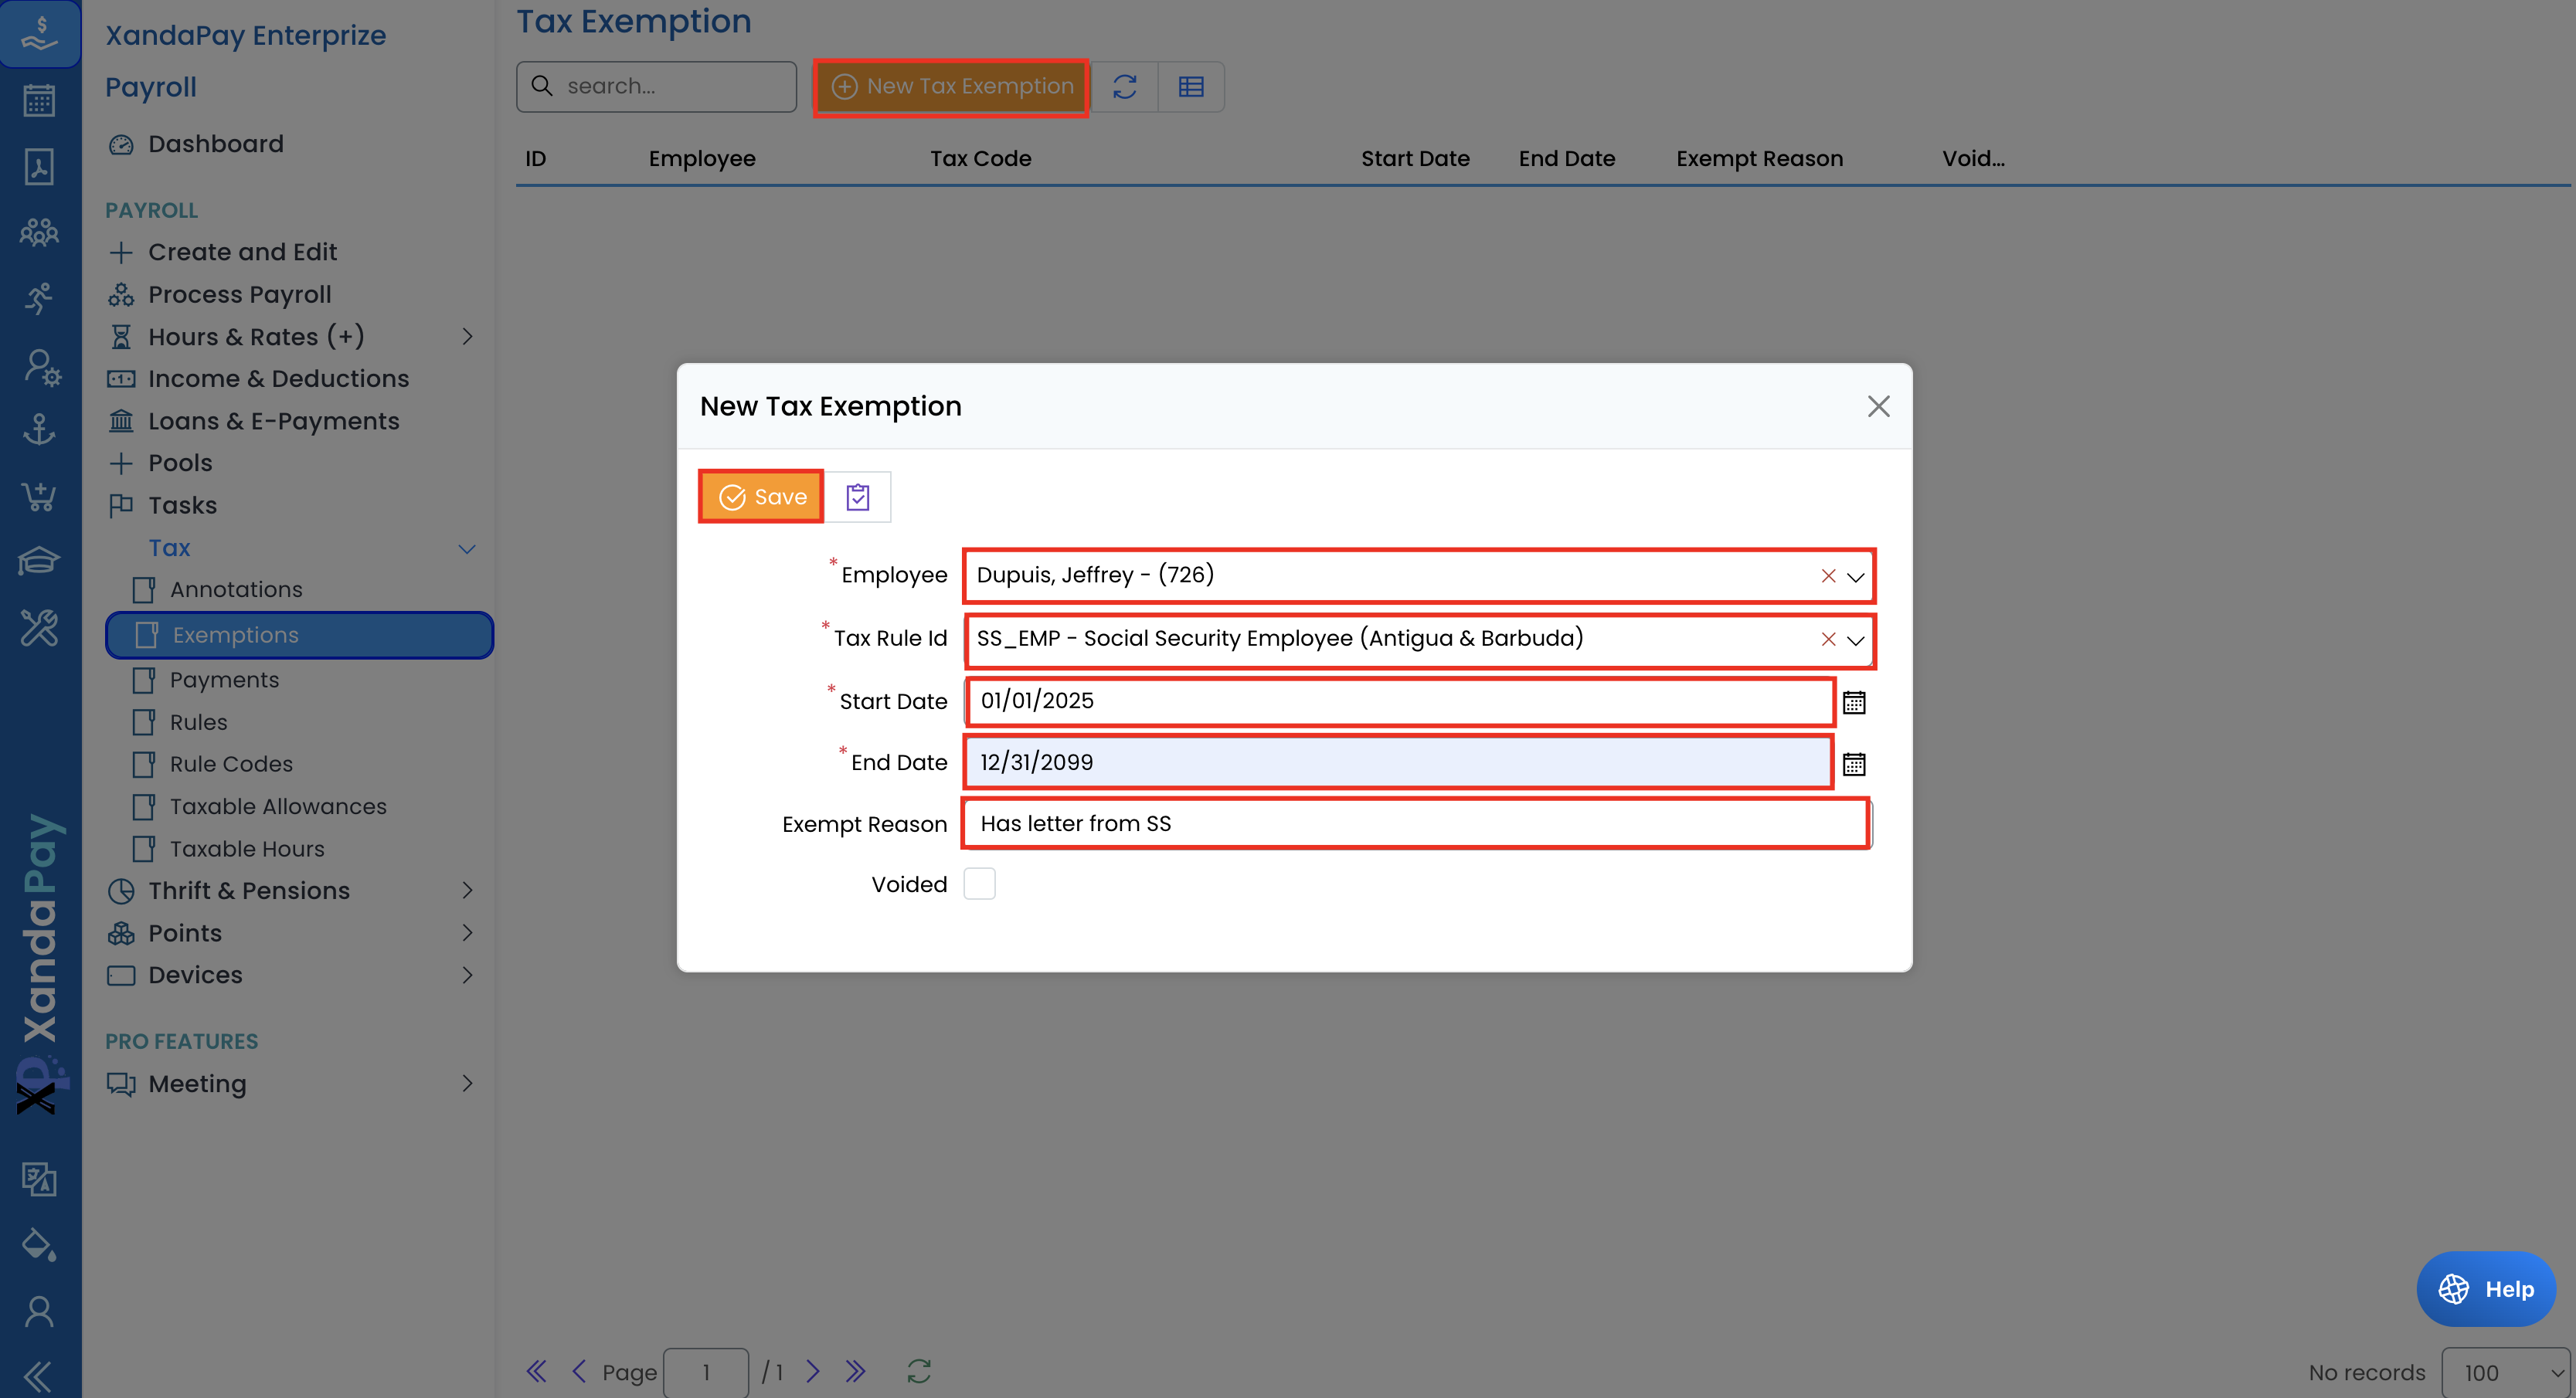Click into the Exempt Reason field
This screenshot has height=1398, width=2576.
(x=1414, y=823)
